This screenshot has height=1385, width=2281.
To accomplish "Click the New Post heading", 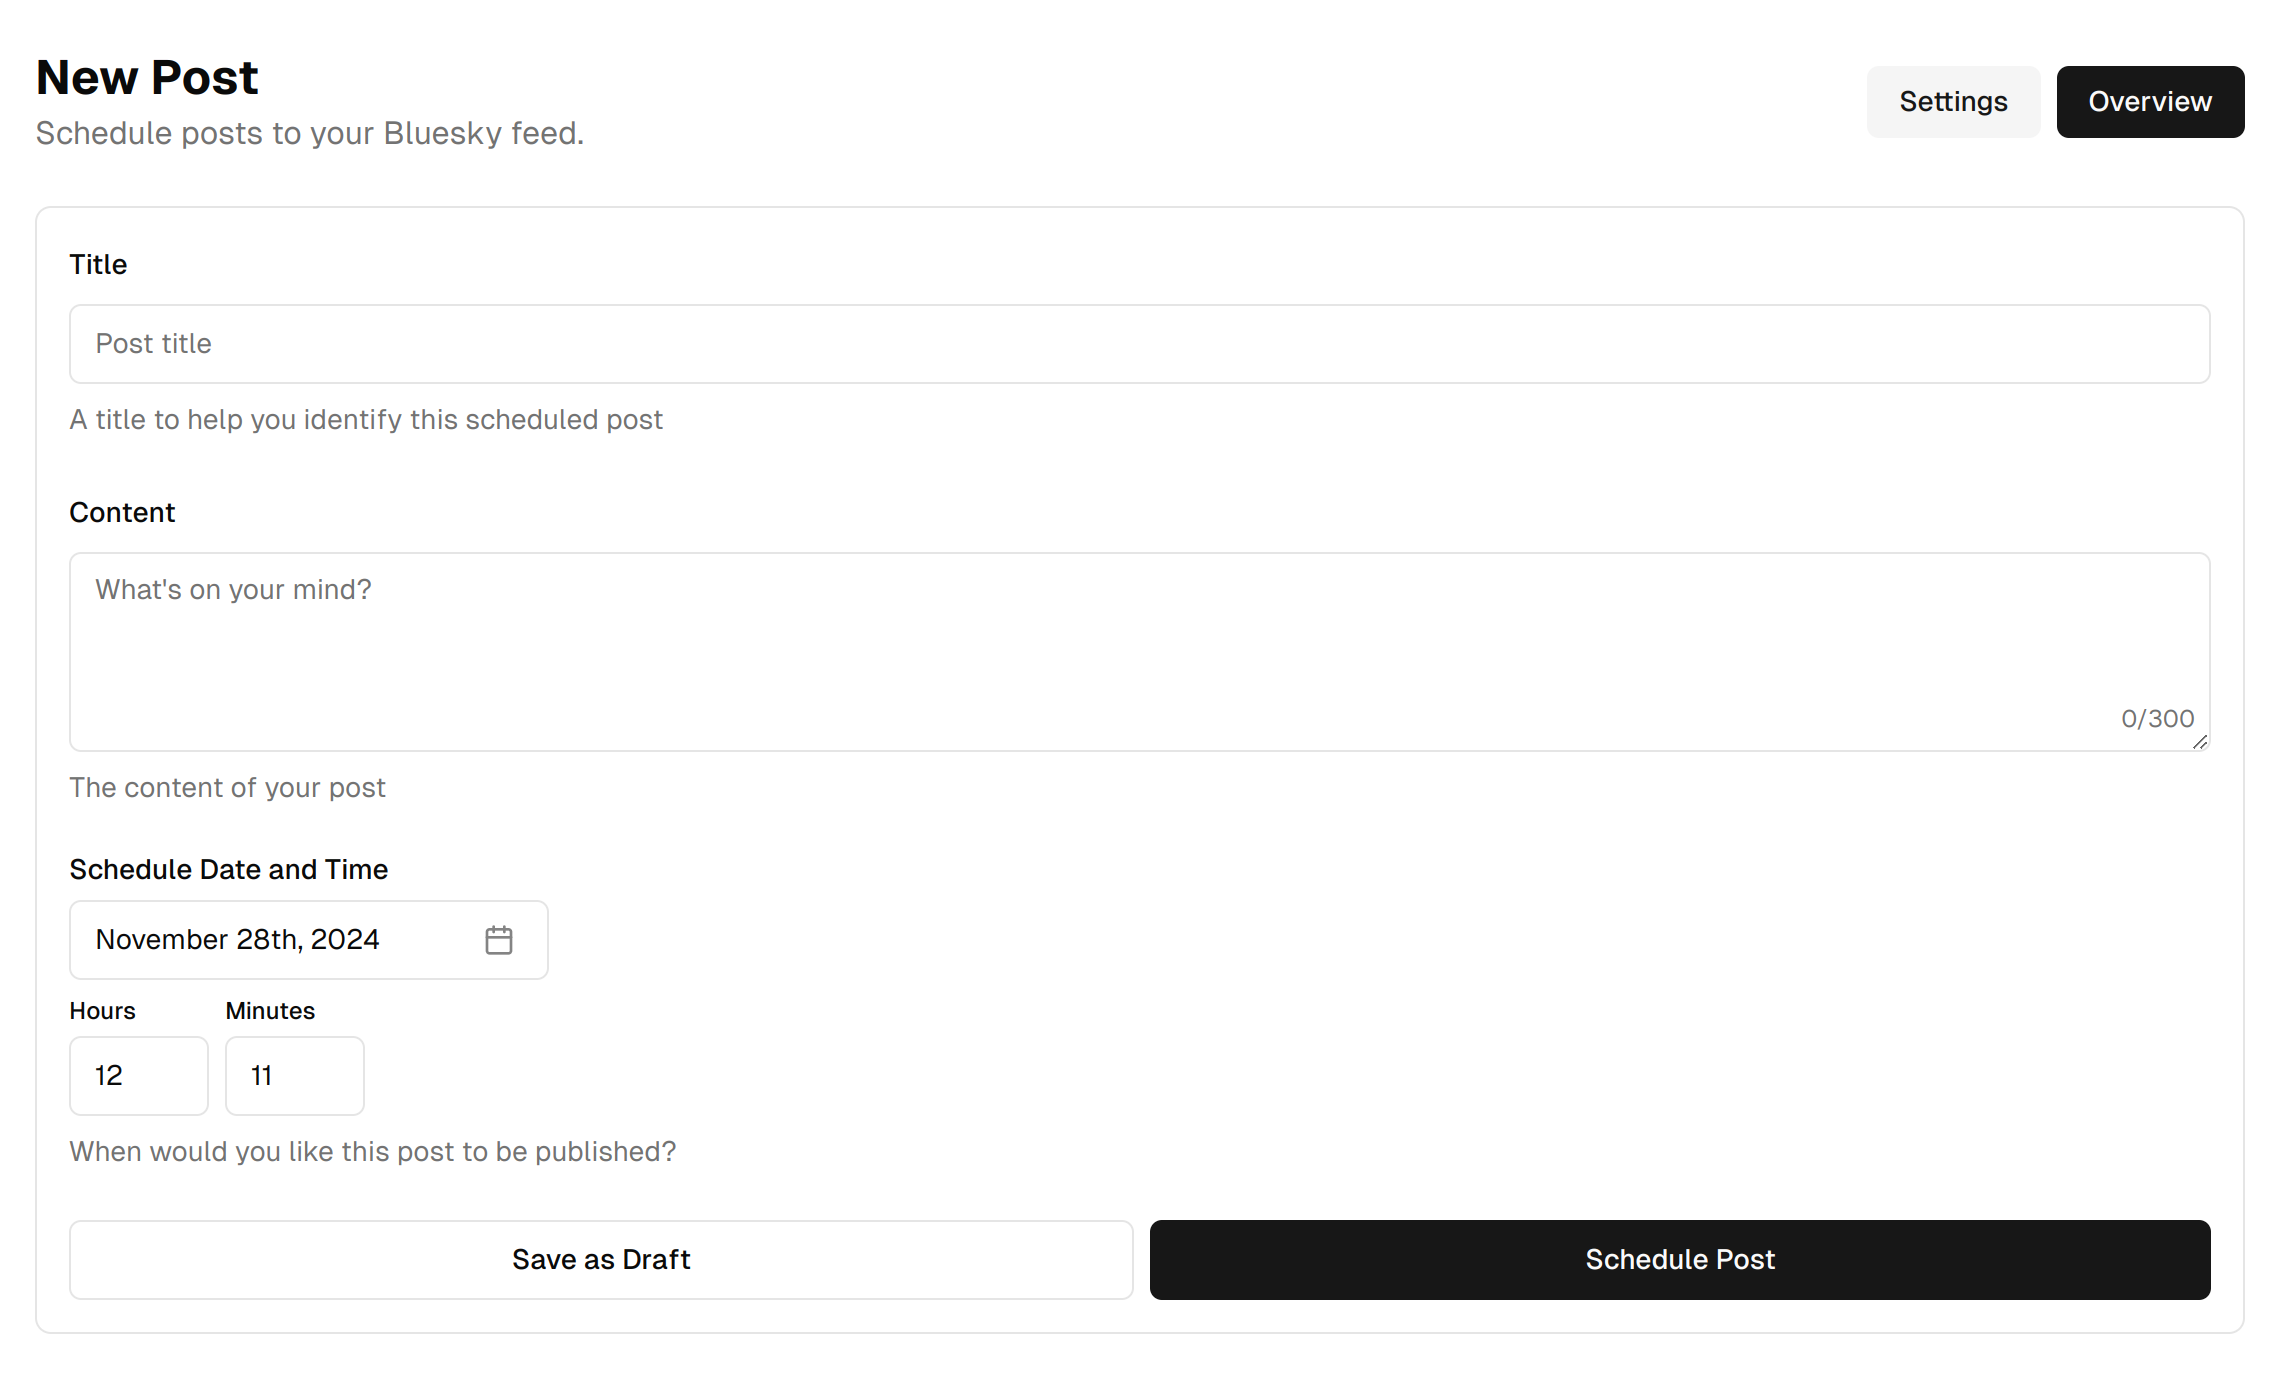I will point(147,78).
